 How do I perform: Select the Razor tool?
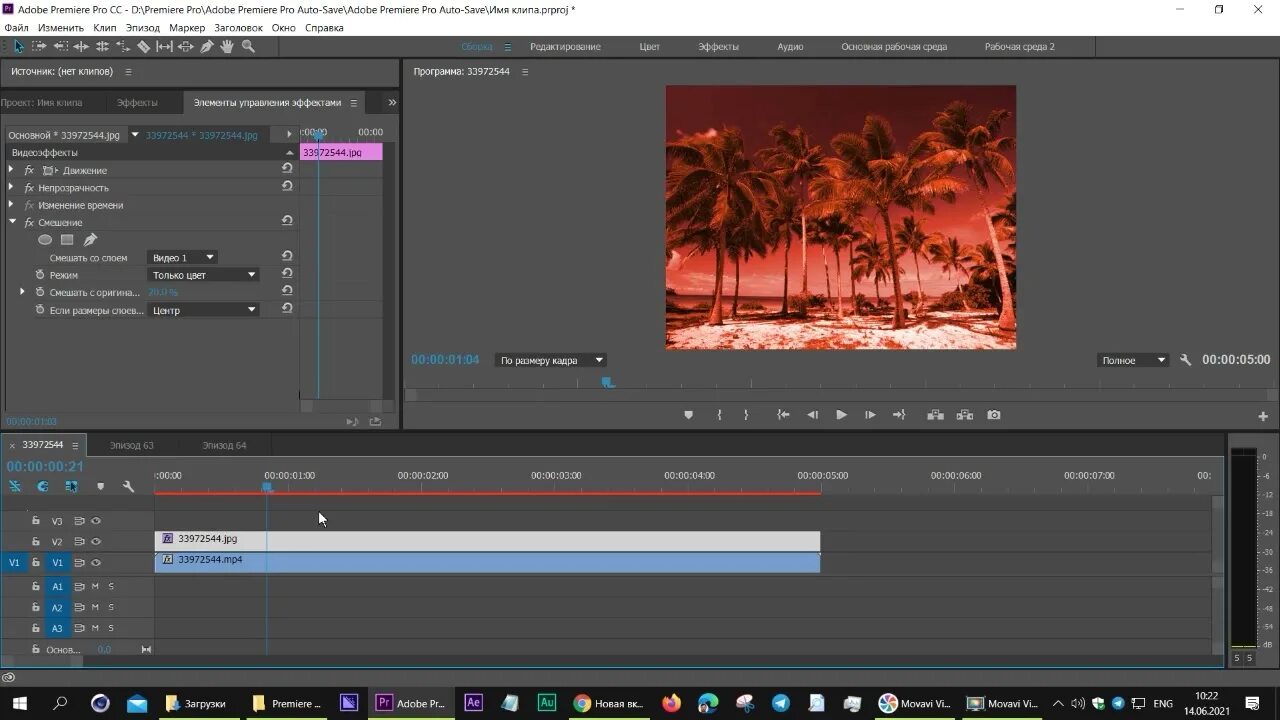click(x=143, y=47)
